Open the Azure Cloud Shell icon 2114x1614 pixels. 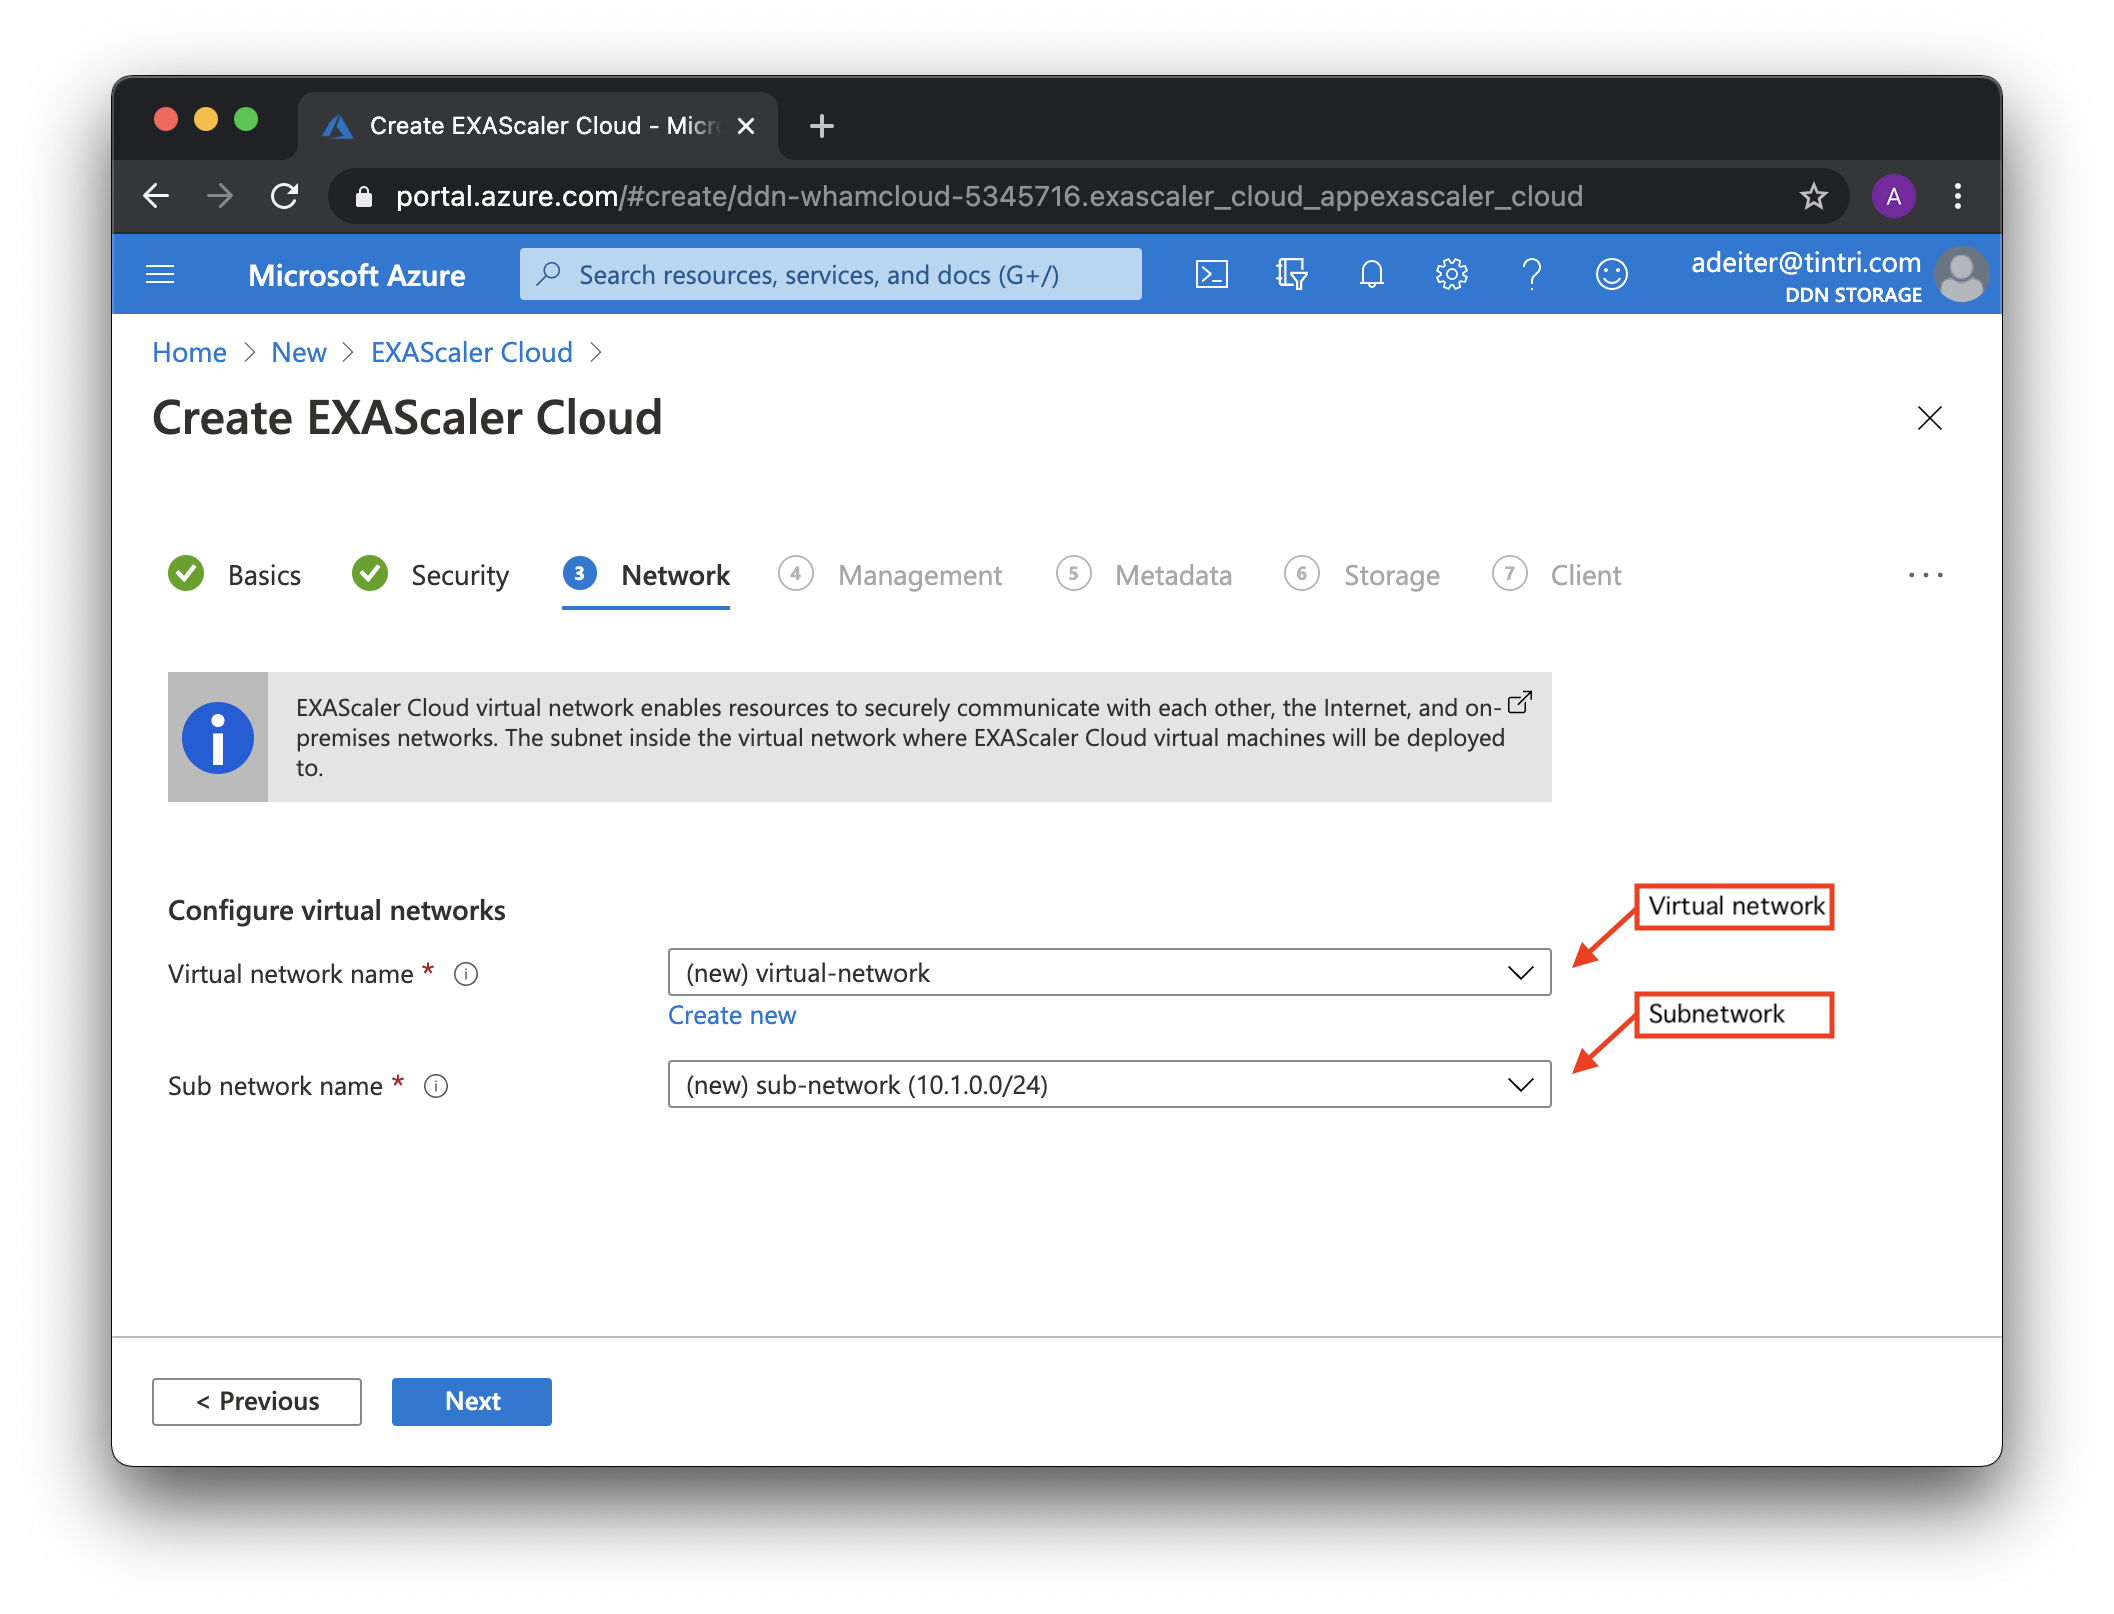point(1211,274)
